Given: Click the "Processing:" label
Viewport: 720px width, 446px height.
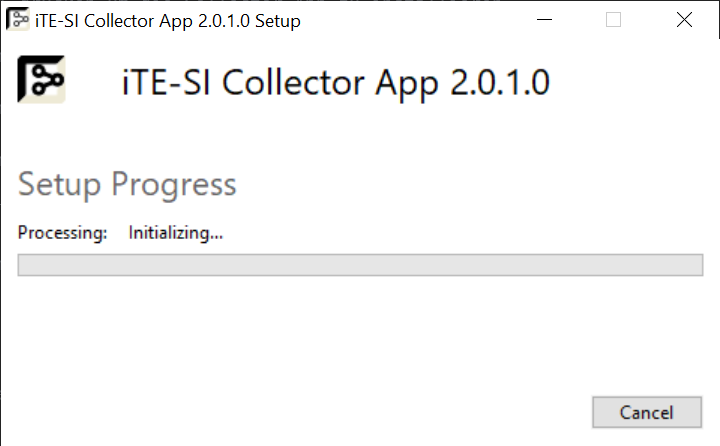Looking at the screenshot, I should click(x=62, y=233).
